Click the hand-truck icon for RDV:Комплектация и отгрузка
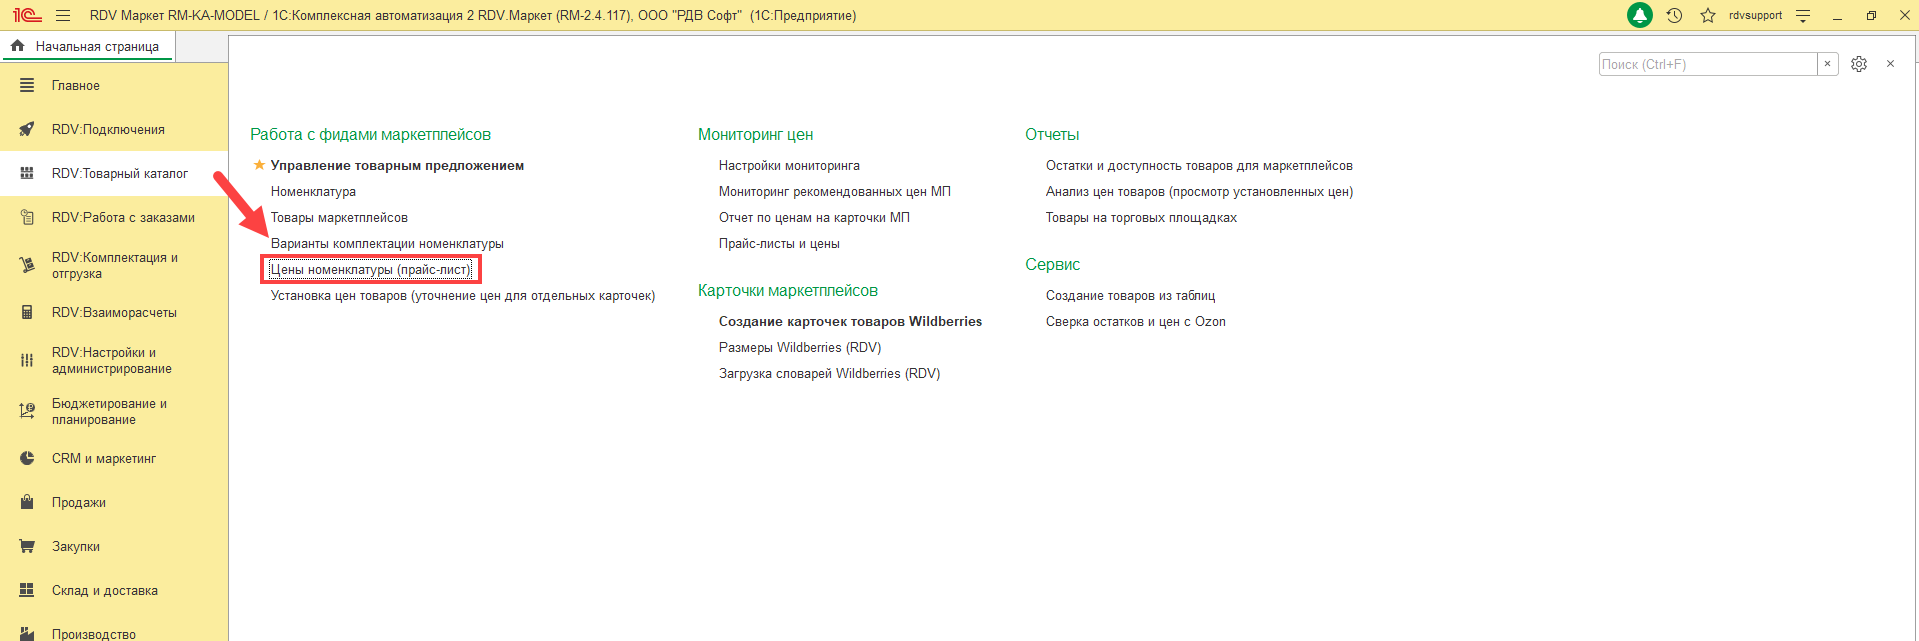 27,265
